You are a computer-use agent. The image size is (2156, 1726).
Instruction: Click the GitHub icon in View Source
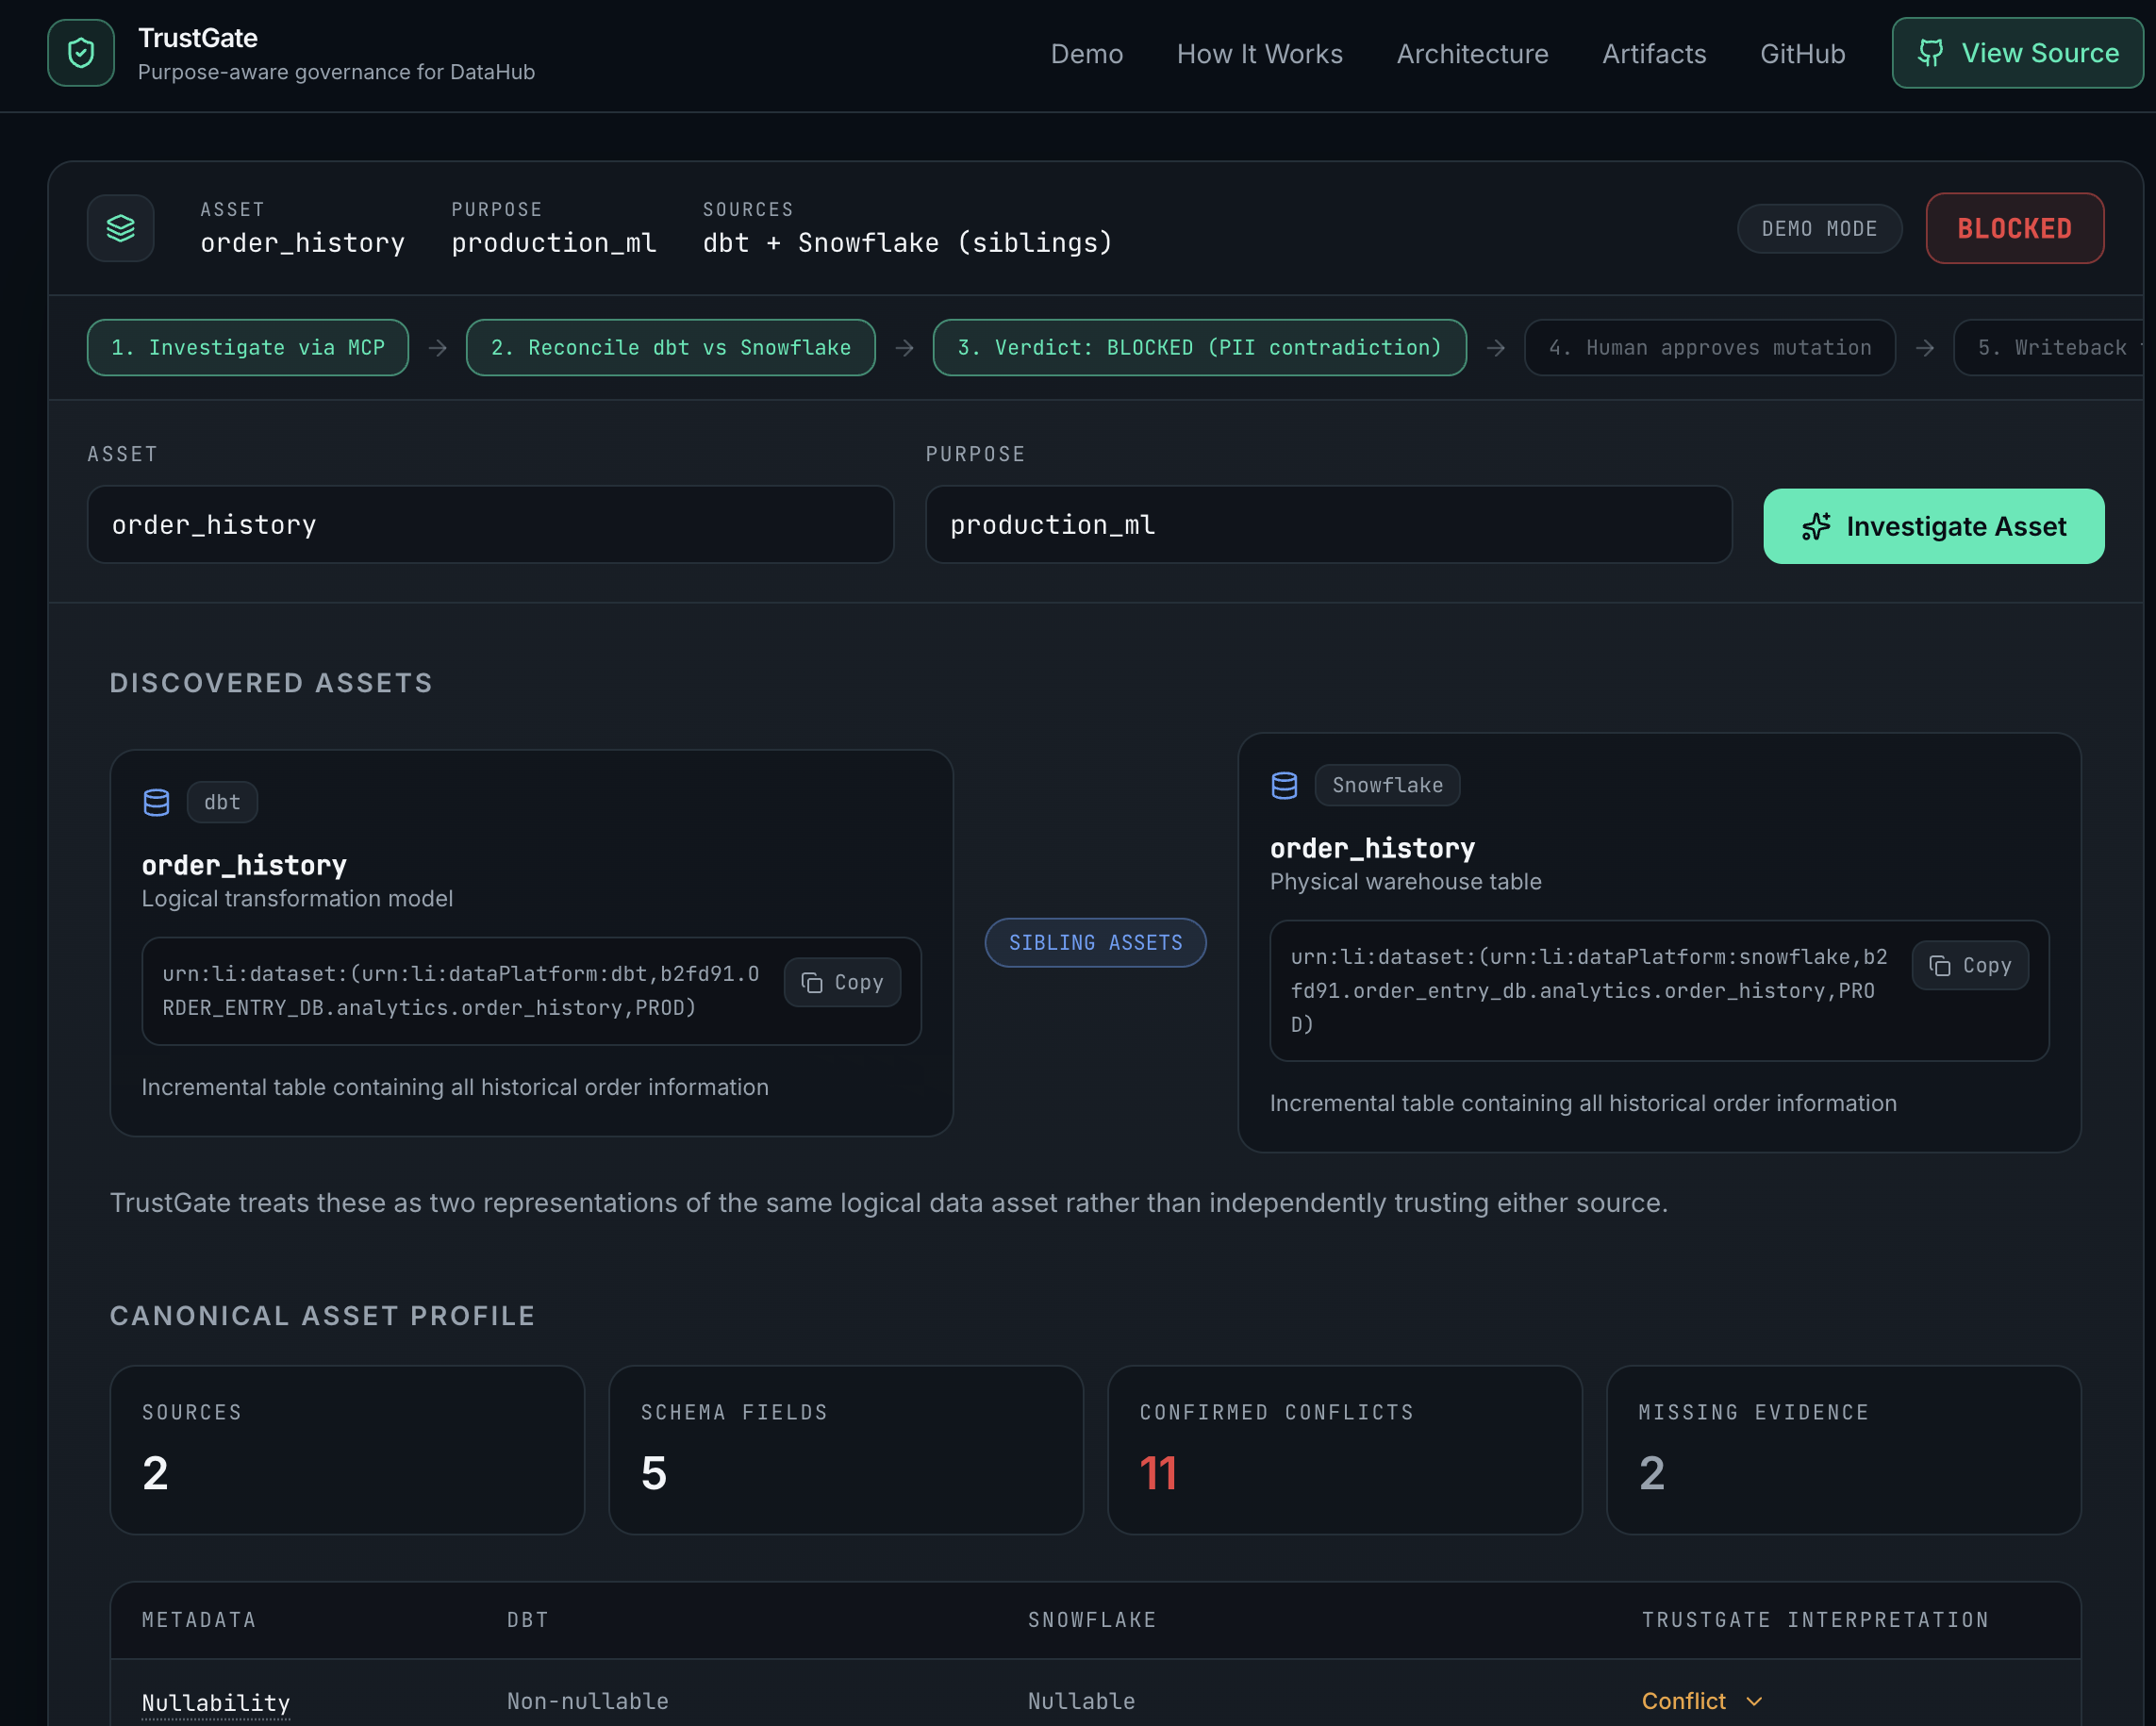tap(1931, 53)
